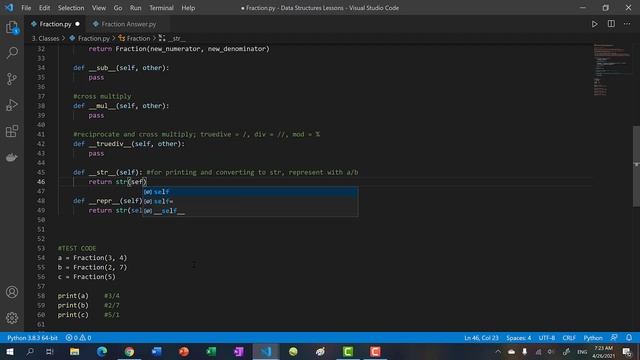Open the Edit menu
Viewport: 640px width, 360px height.
(44, 8)
